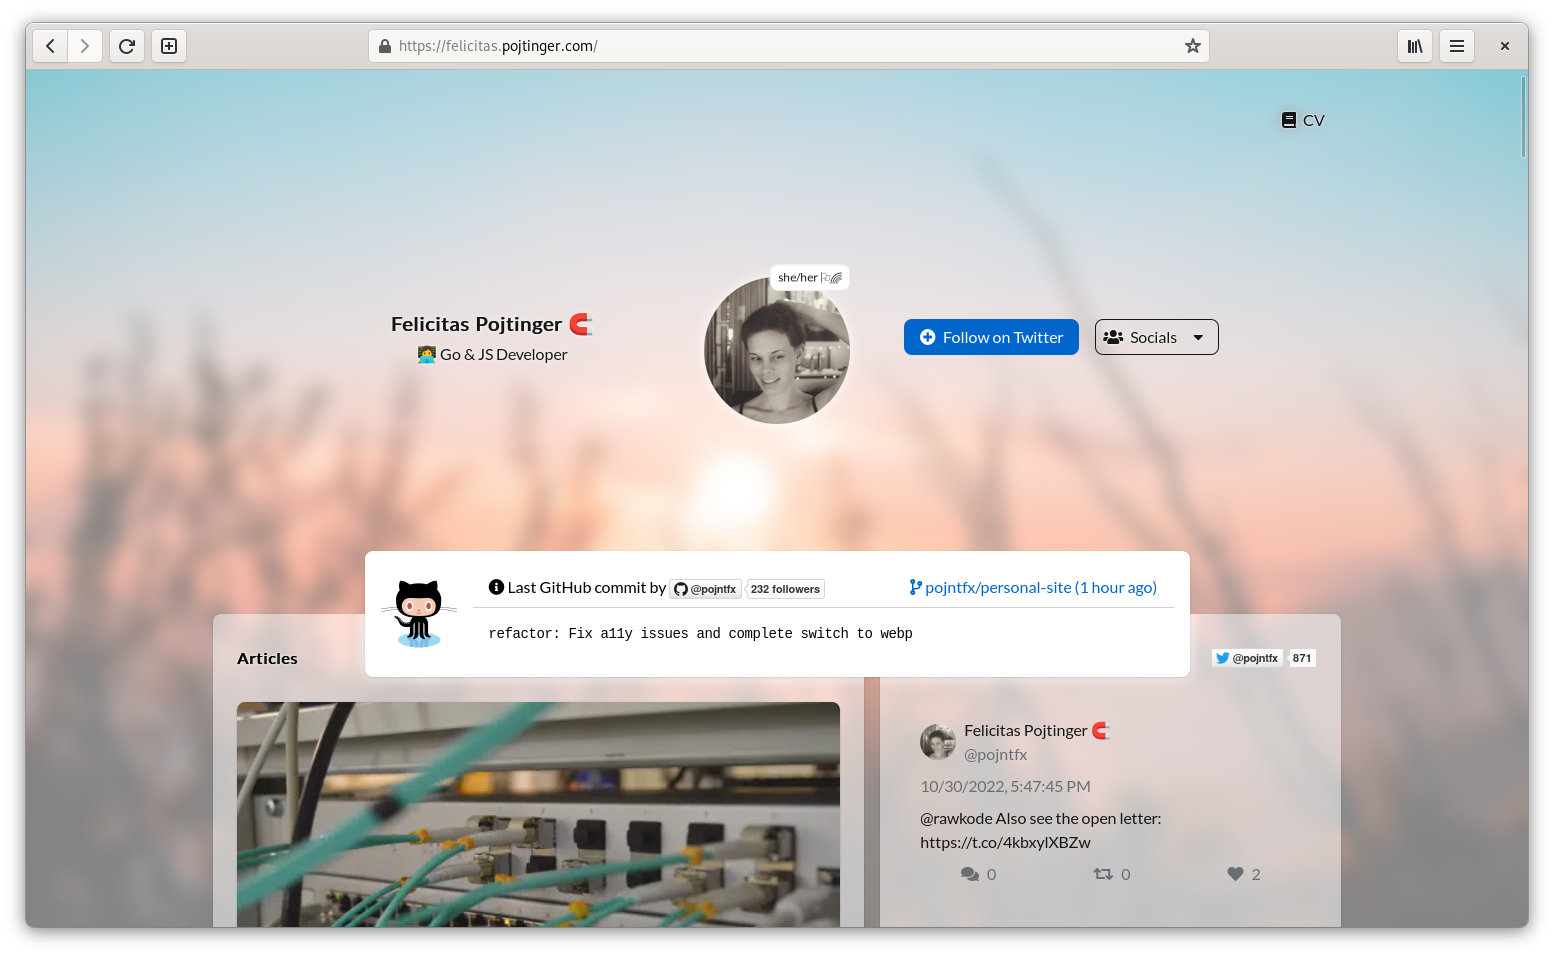1554x956 pixels.
Task: Open the CV link
Action: point(1303,120)
